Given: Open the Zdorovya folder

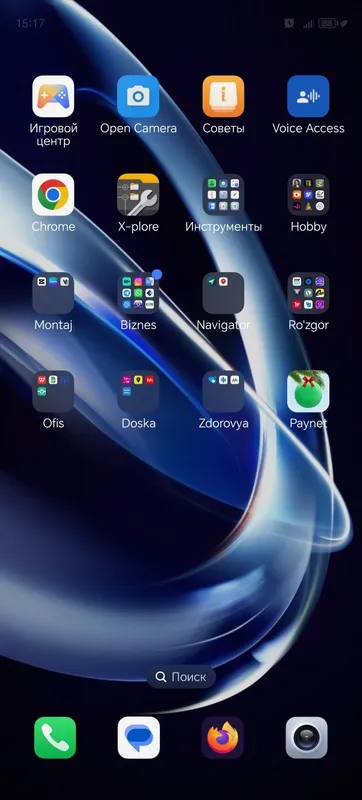Looking at the screenshot, I should [x=223, y=391].
